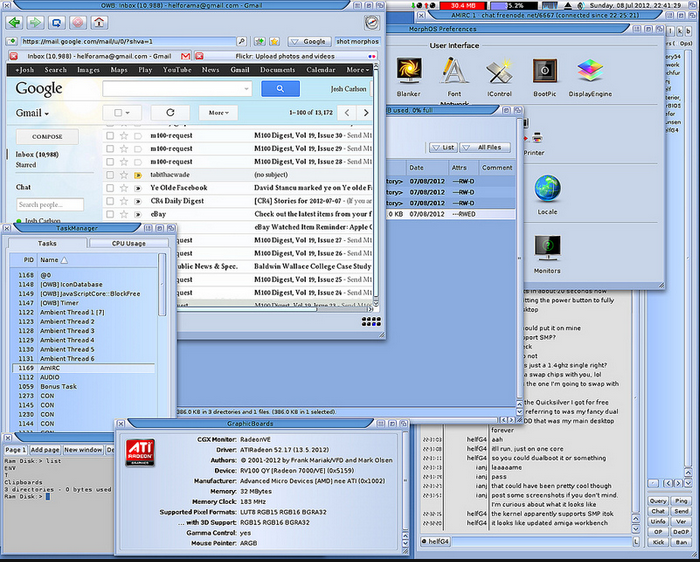Check the box for the CR4 Daily Digest email

[110, 201]
